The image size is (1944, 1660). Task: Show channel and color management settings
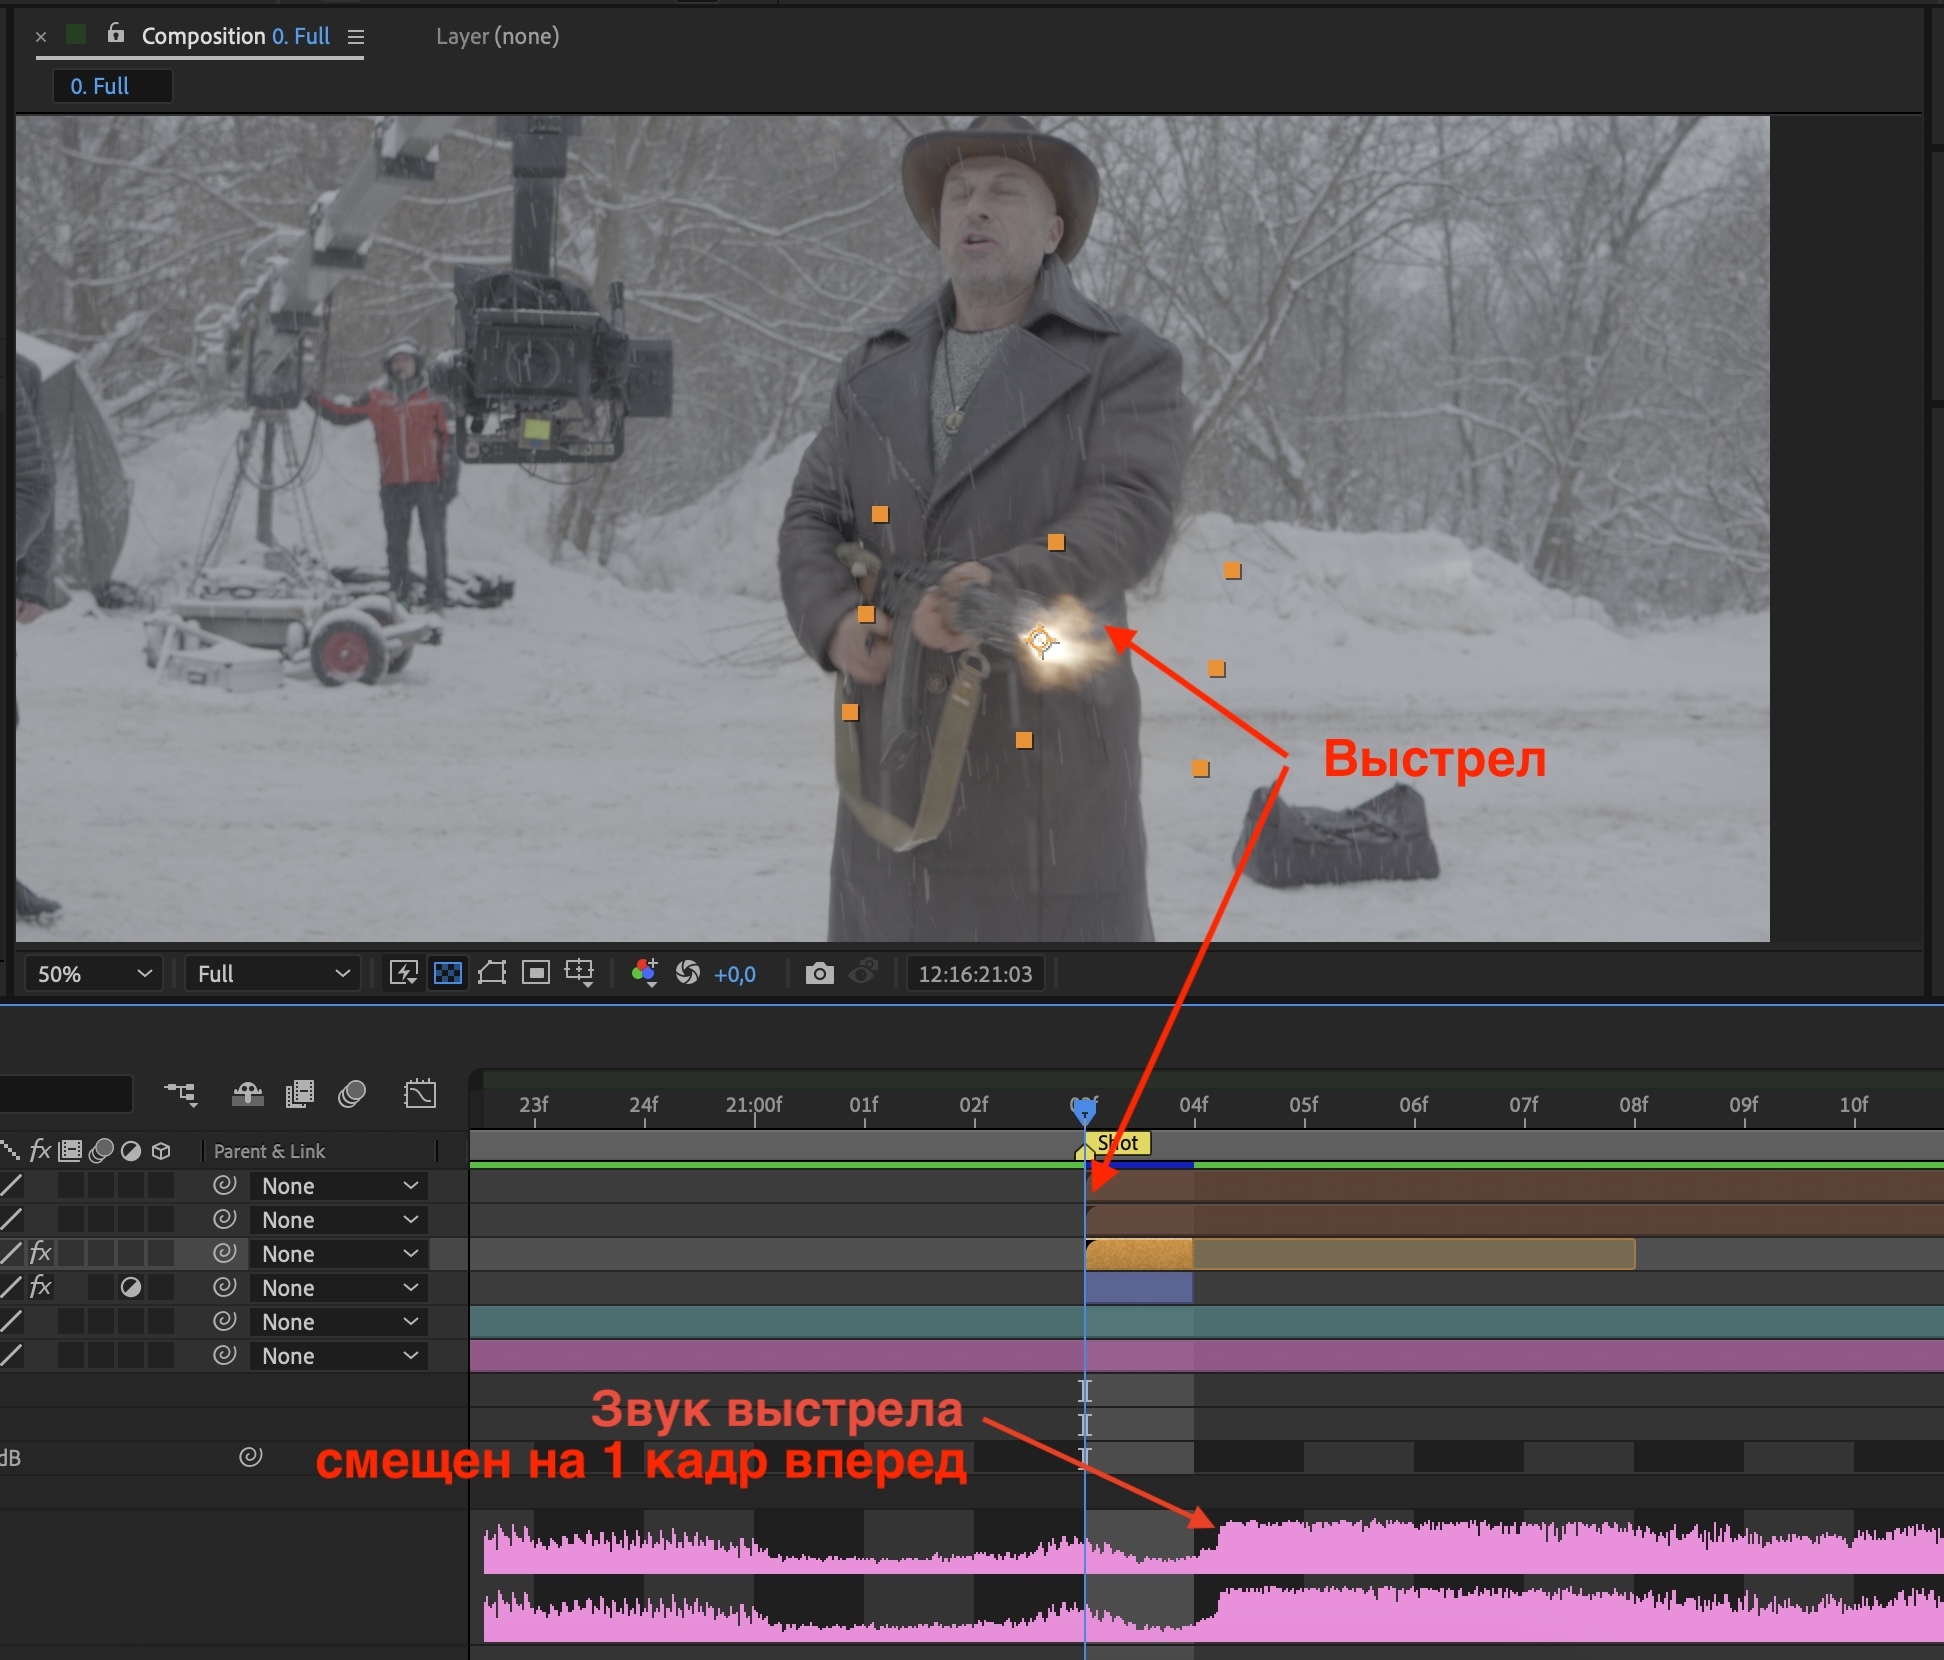pyautogui.click(x=645, y=973)
